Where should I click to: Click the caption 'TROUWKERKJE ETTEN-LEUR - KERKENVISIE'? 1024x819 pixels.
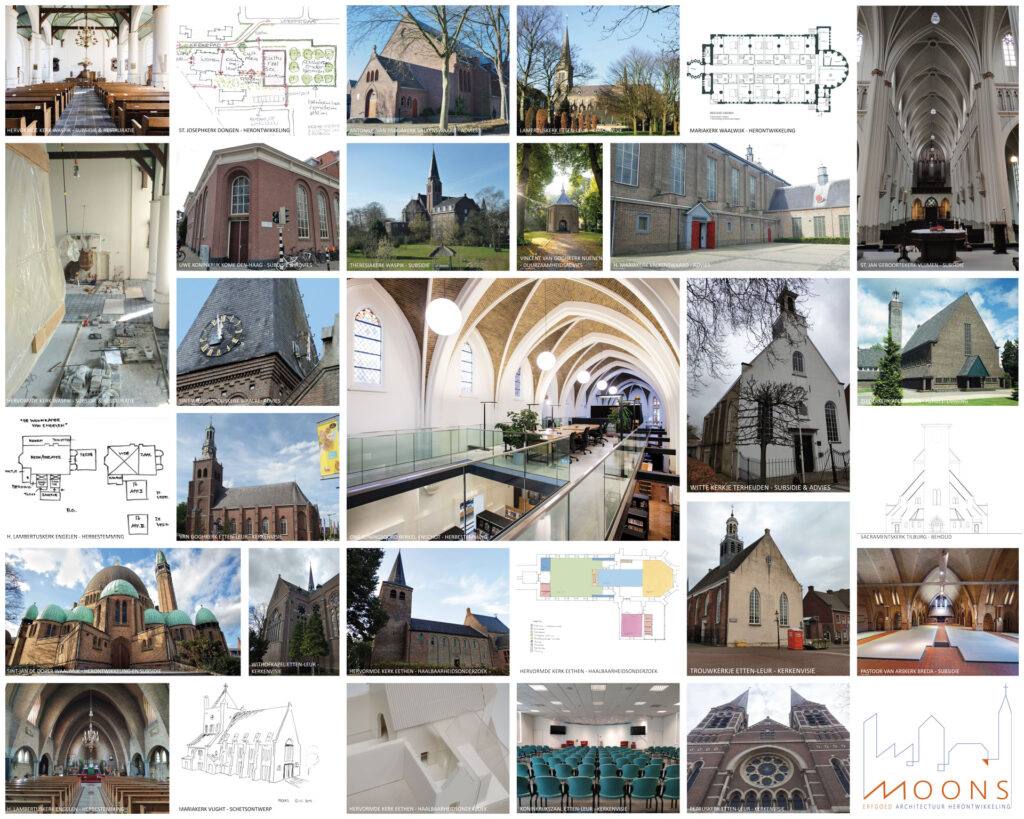pyautogui.click(x=753, y=671)
